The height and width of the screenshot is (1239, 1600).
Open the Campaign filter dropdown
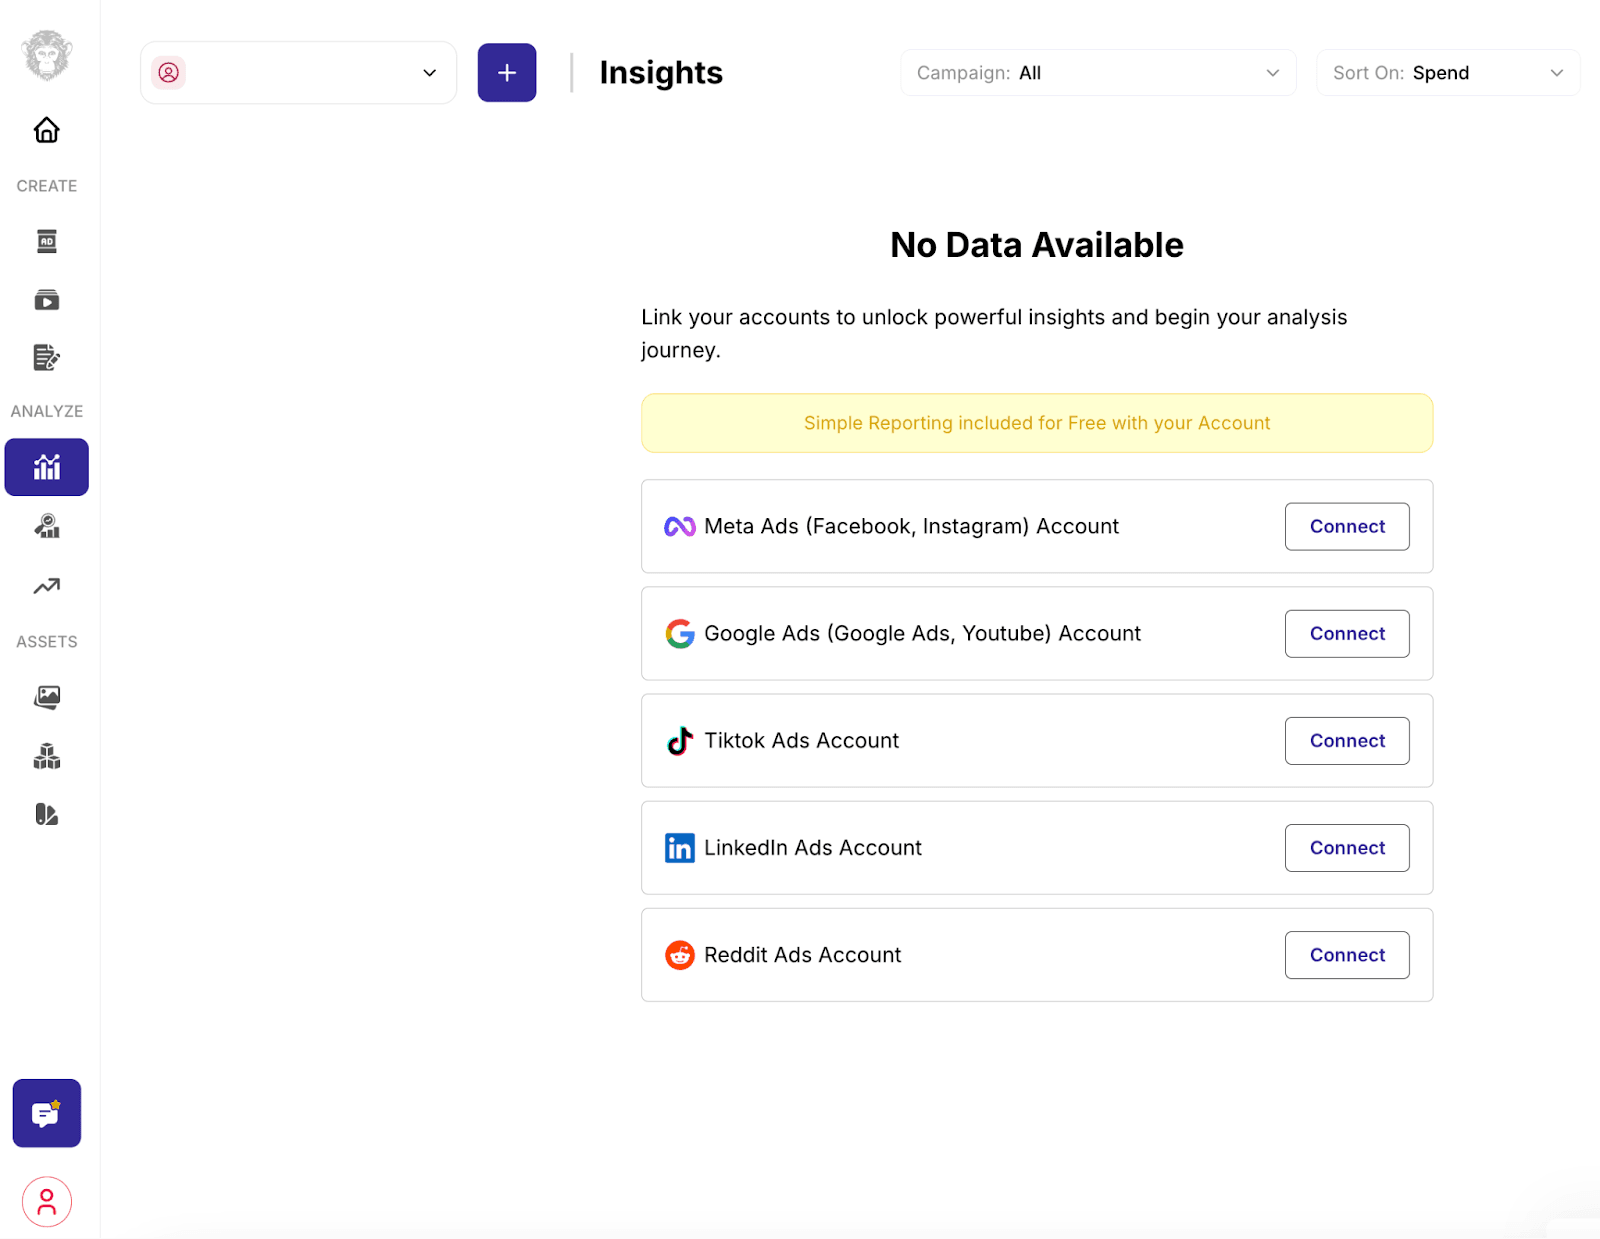1097,73
